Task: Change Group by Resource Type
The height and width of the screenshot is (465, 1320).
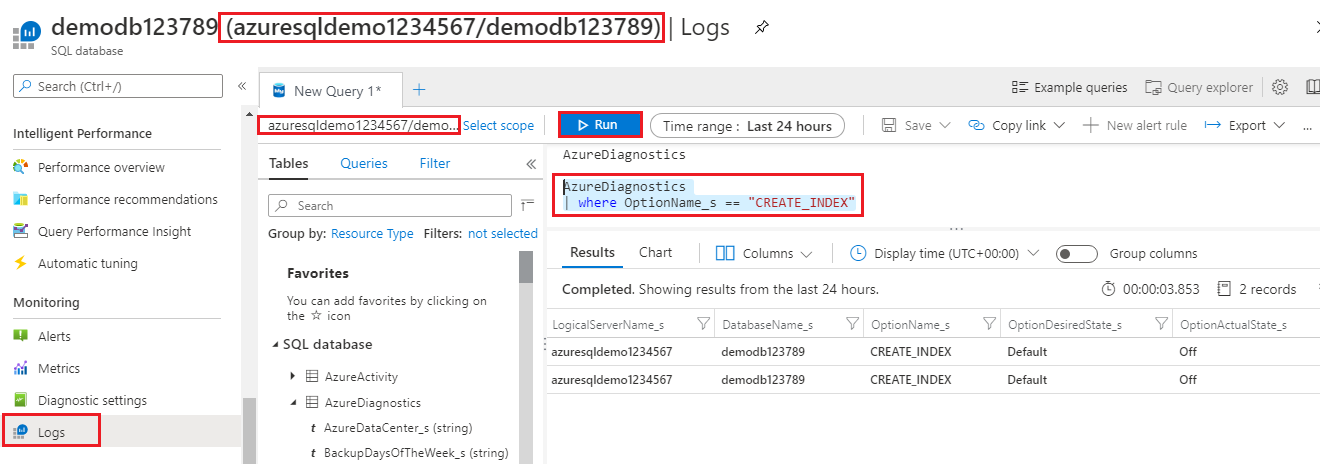Action: click(x=372, y=234)
